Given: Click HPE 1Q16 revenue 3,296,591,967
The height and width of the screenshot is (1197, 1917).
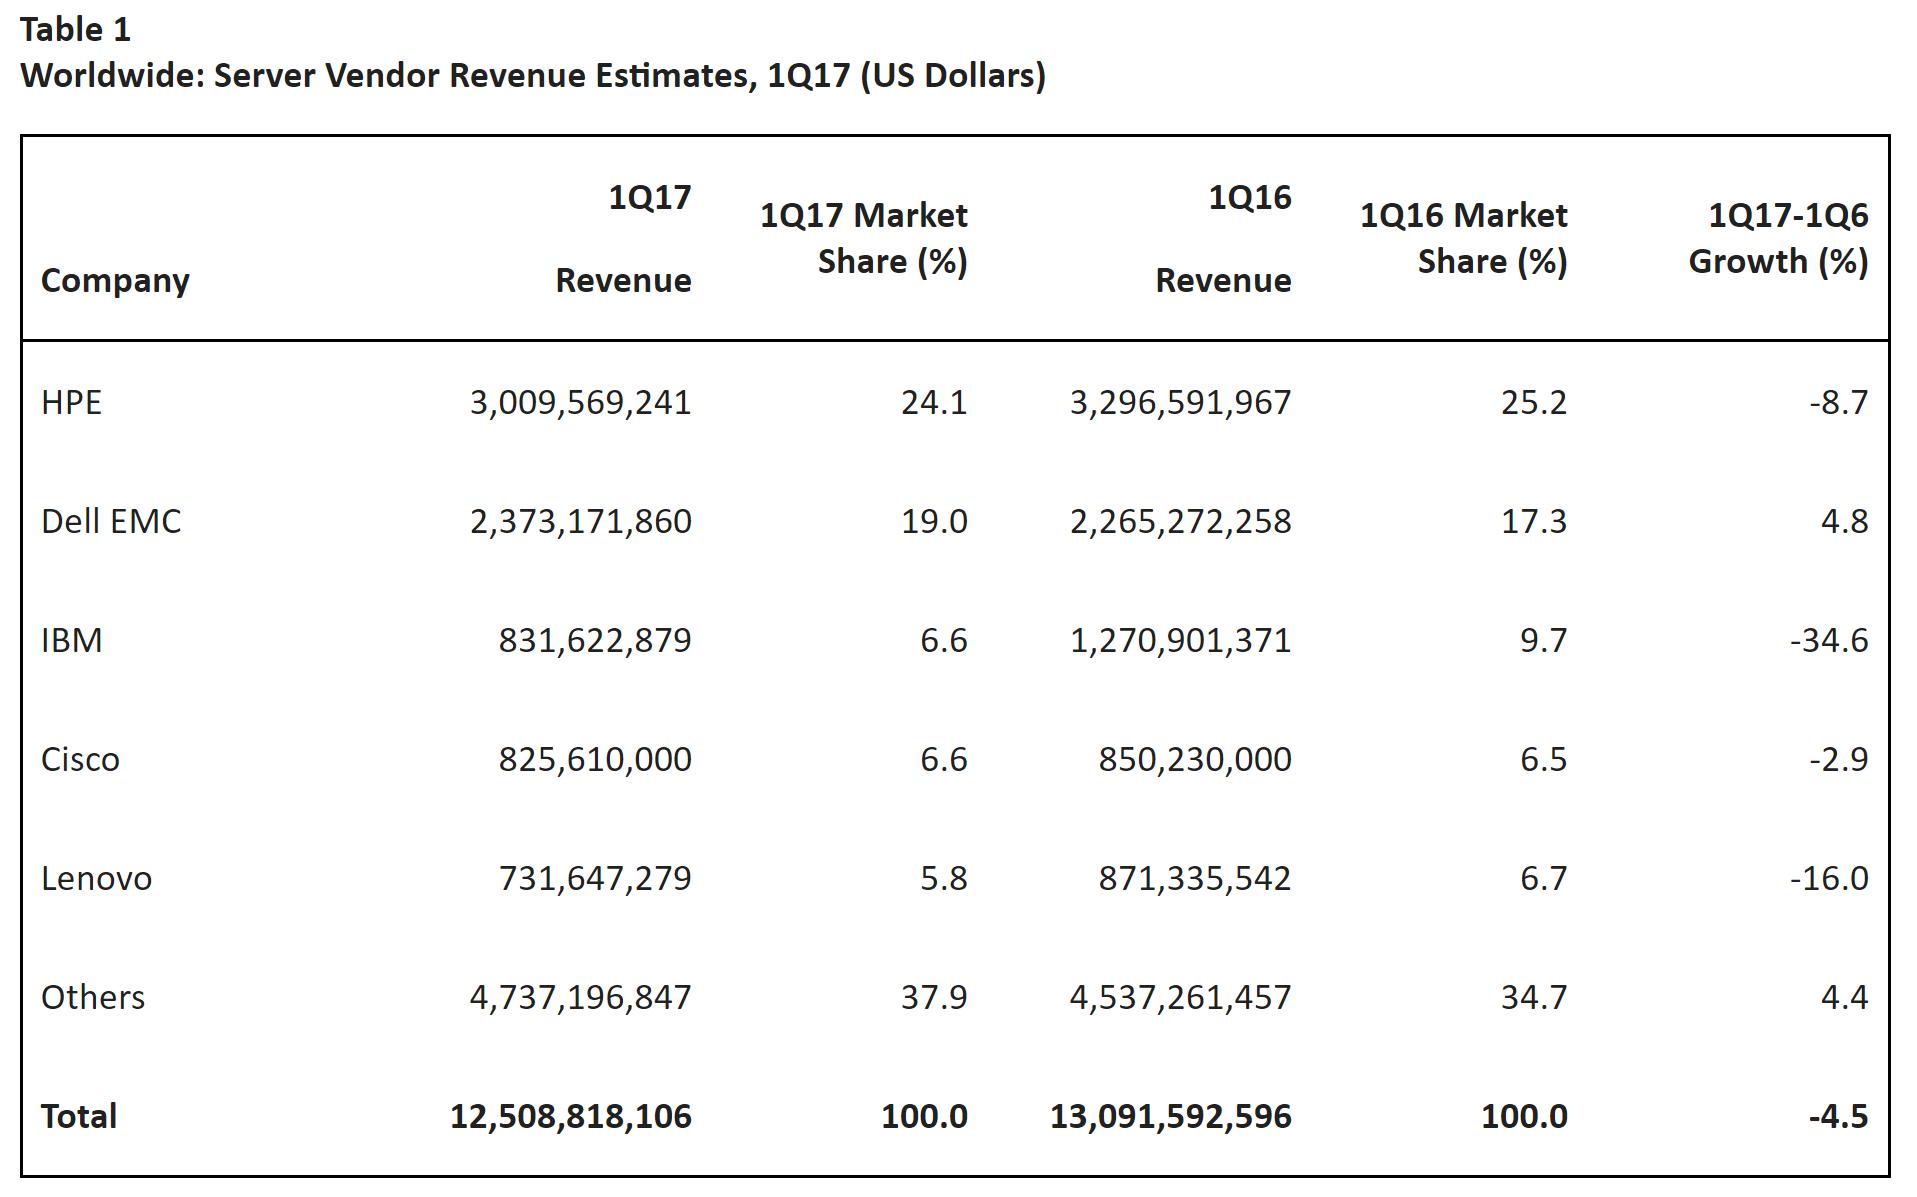Looking at the screenshot, I should click(x=1180, y=403).
